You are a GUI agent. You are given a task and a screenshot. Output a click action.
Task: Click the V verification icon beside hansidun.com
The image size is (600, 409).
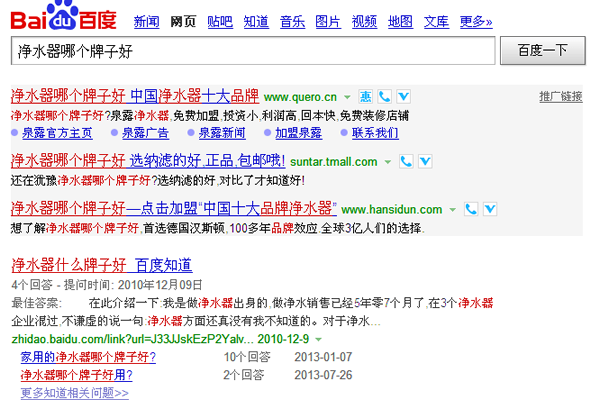(490, 209)
